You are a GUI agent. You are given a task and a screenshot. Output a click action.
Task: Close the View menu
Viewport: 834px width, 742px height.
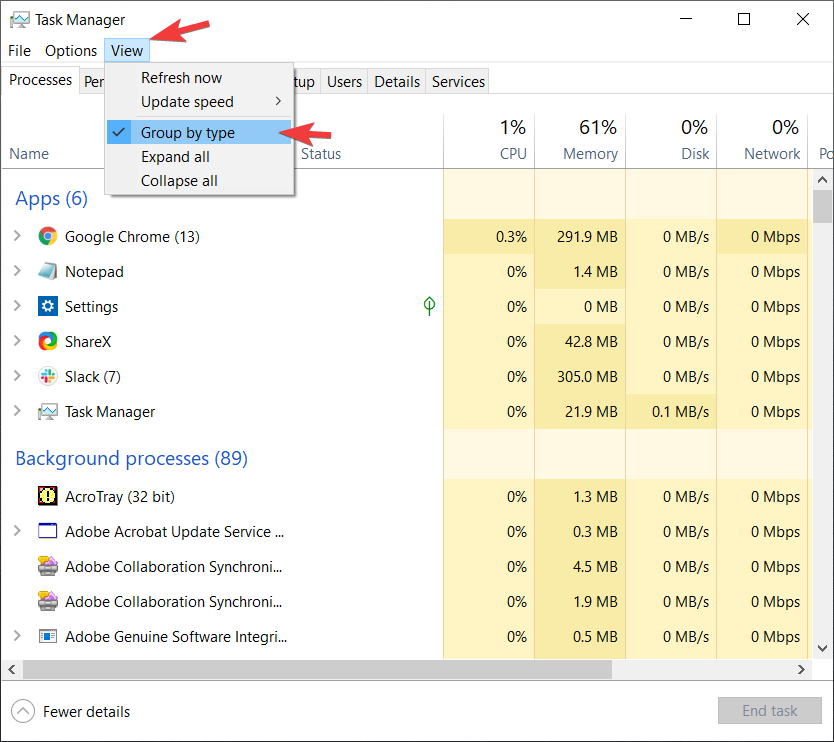[127, 51]
